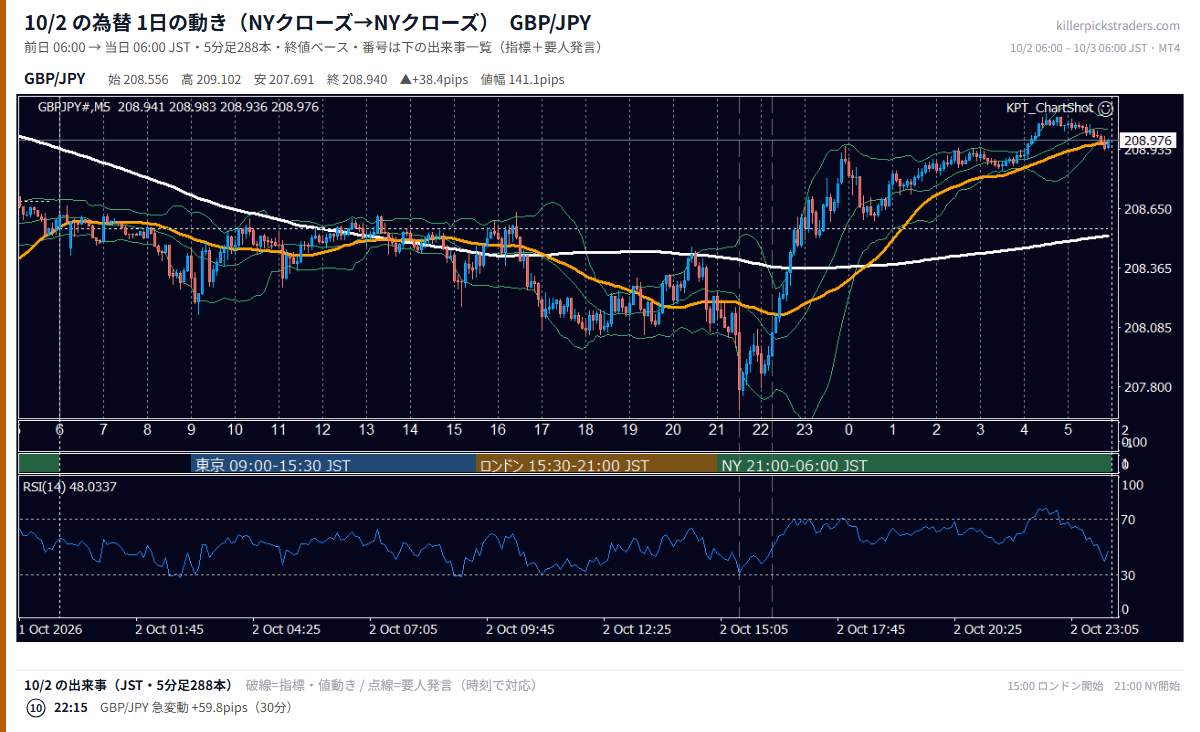Click the 207.800 price axis label
This screenshot has width=1200, height=732.
coord(1148,387)
